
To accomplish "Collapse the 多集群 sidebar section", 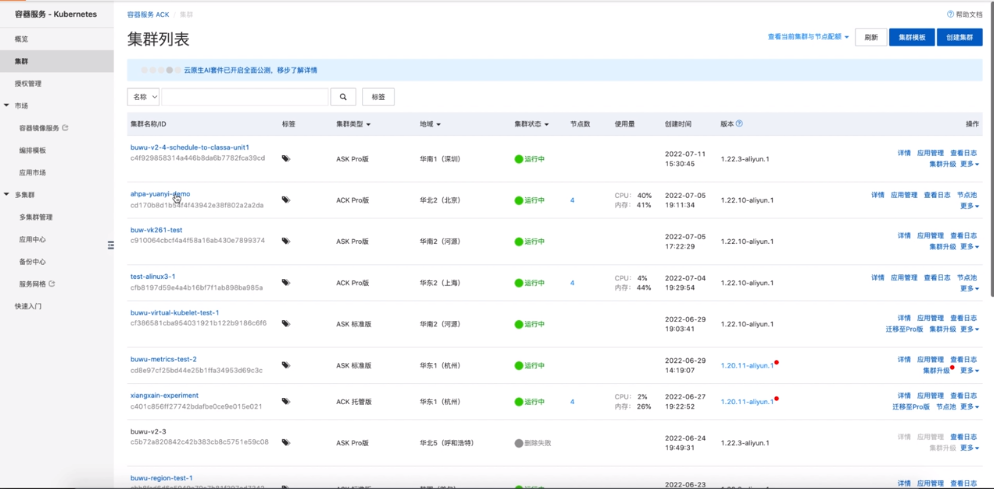I will point(6,195).
